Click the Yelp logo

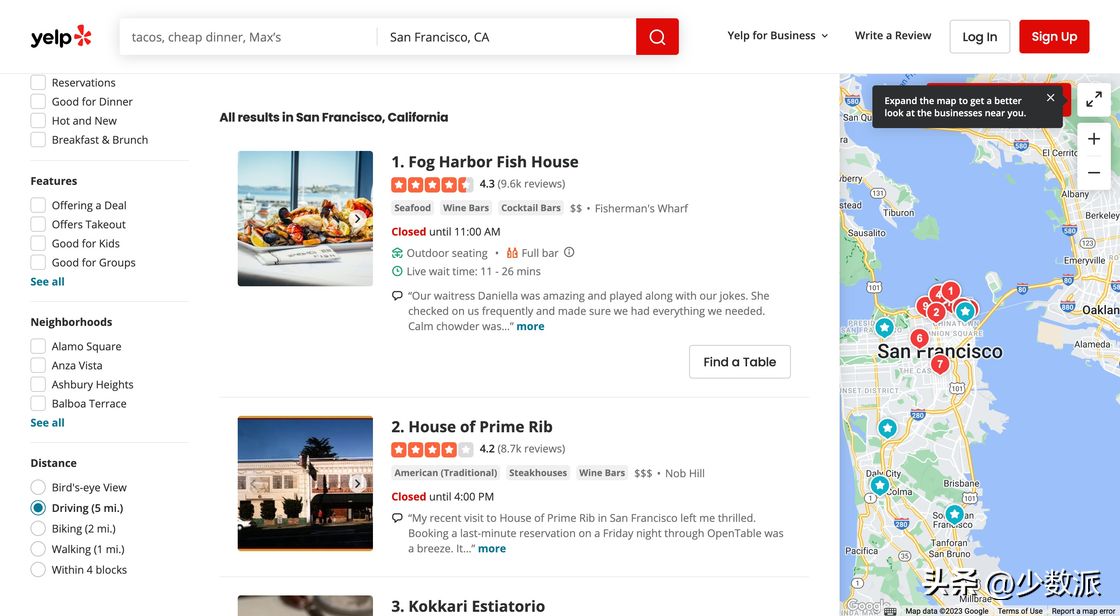point(61,37)
